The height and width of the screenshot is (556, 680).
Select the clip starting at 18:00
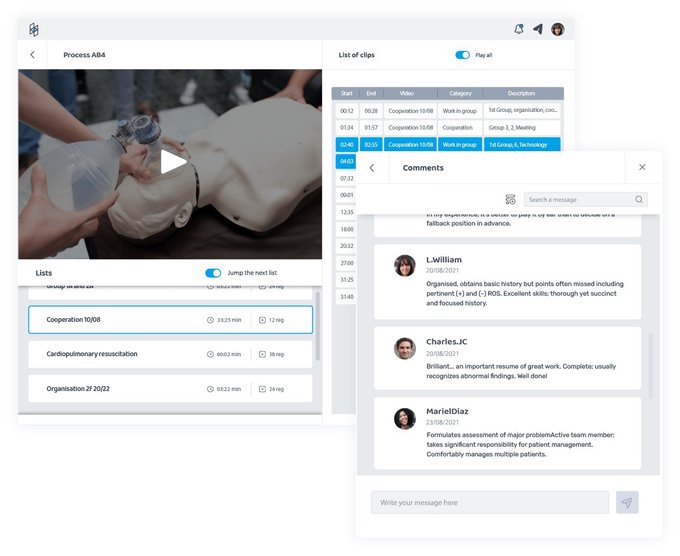346,229
